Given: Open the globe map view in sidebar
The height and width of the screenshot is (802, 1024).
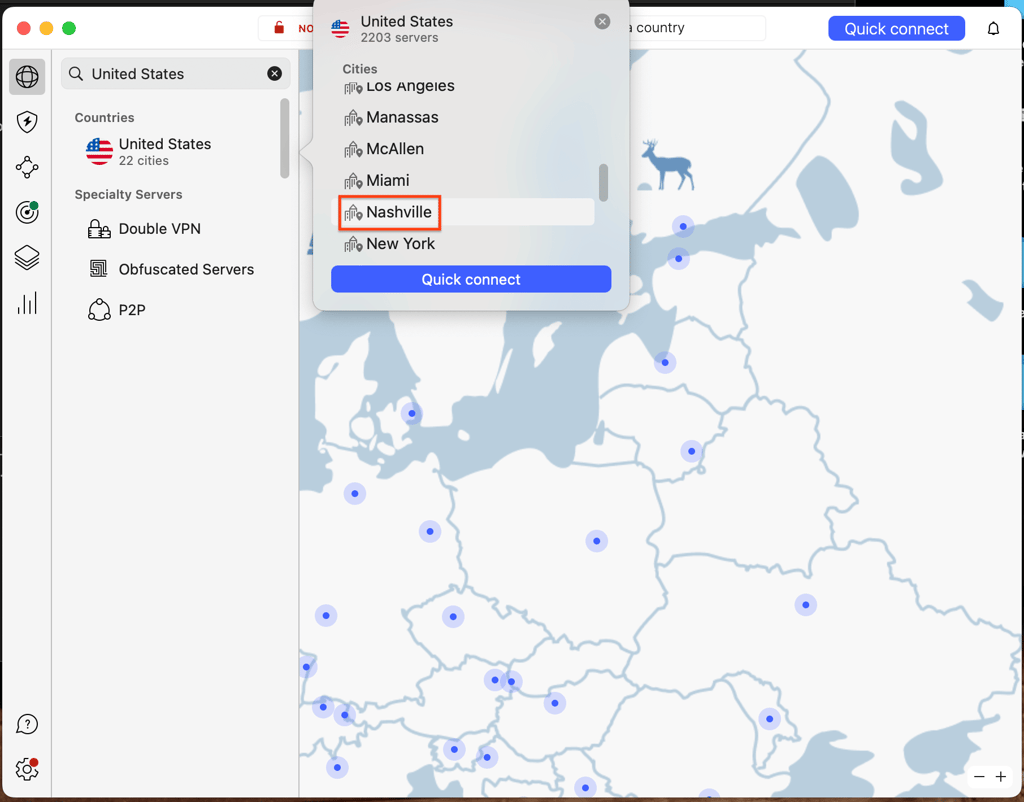Looking at the screenshot, I should pos(27,76).
